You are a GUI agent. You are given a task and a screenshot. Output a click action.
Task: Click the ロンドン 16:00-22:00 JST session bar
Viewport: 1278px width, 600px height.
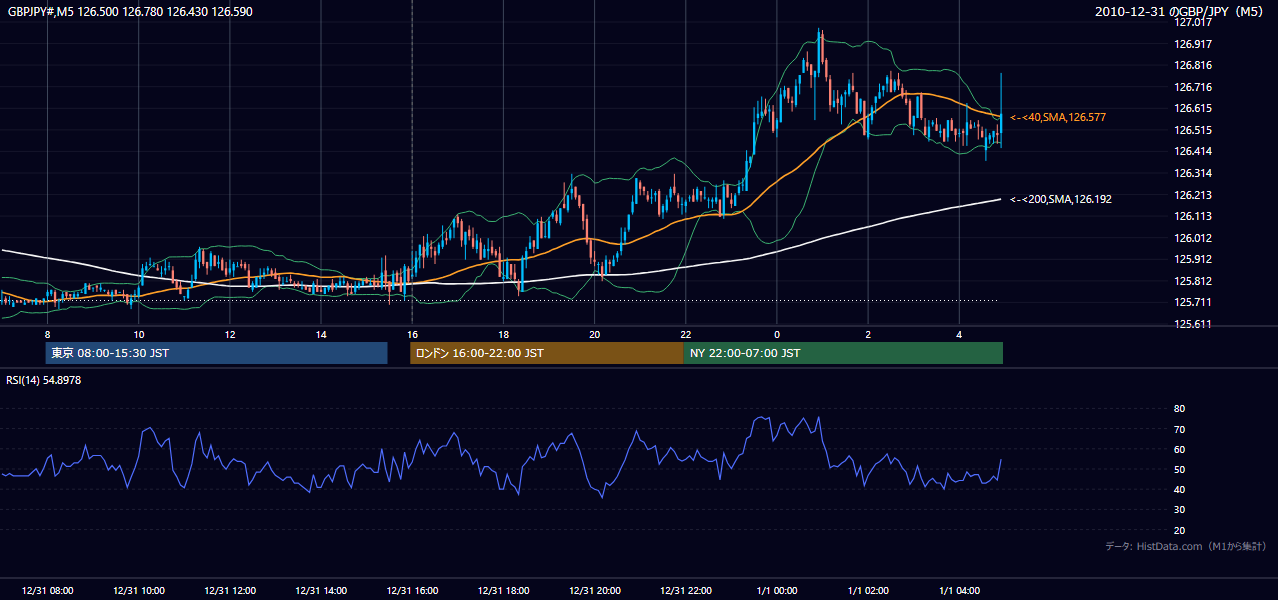546,353
